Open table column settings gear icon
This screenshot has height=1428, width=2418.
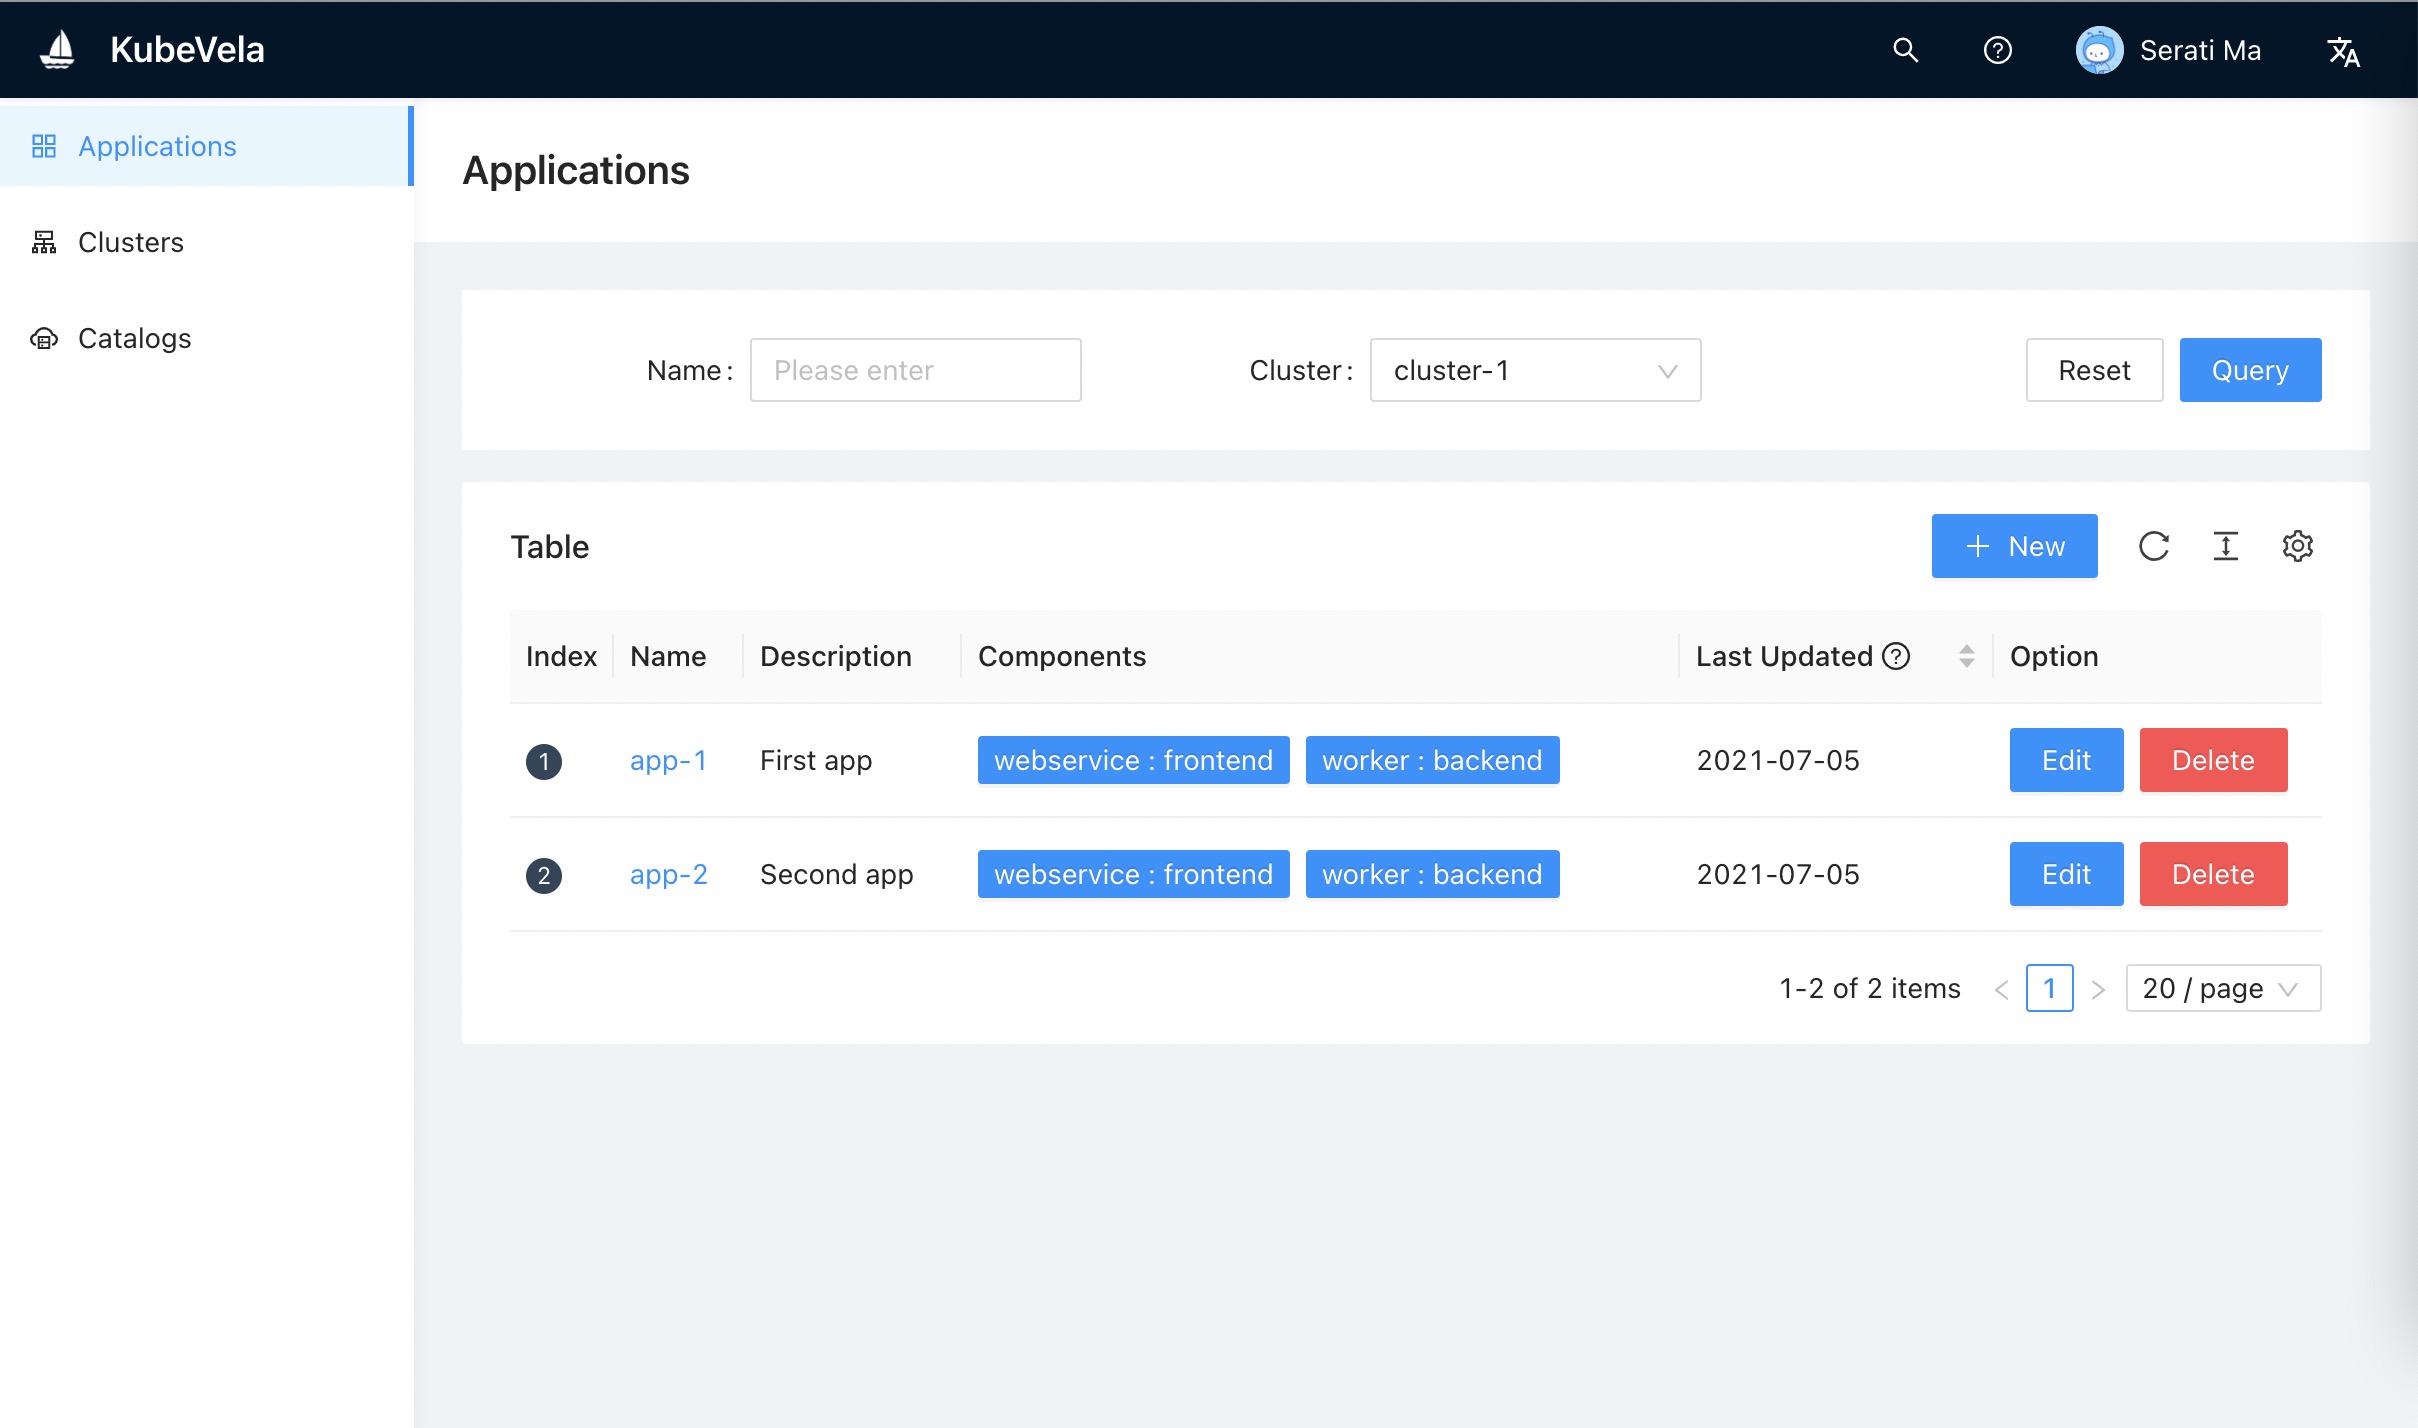(2297, 546)
